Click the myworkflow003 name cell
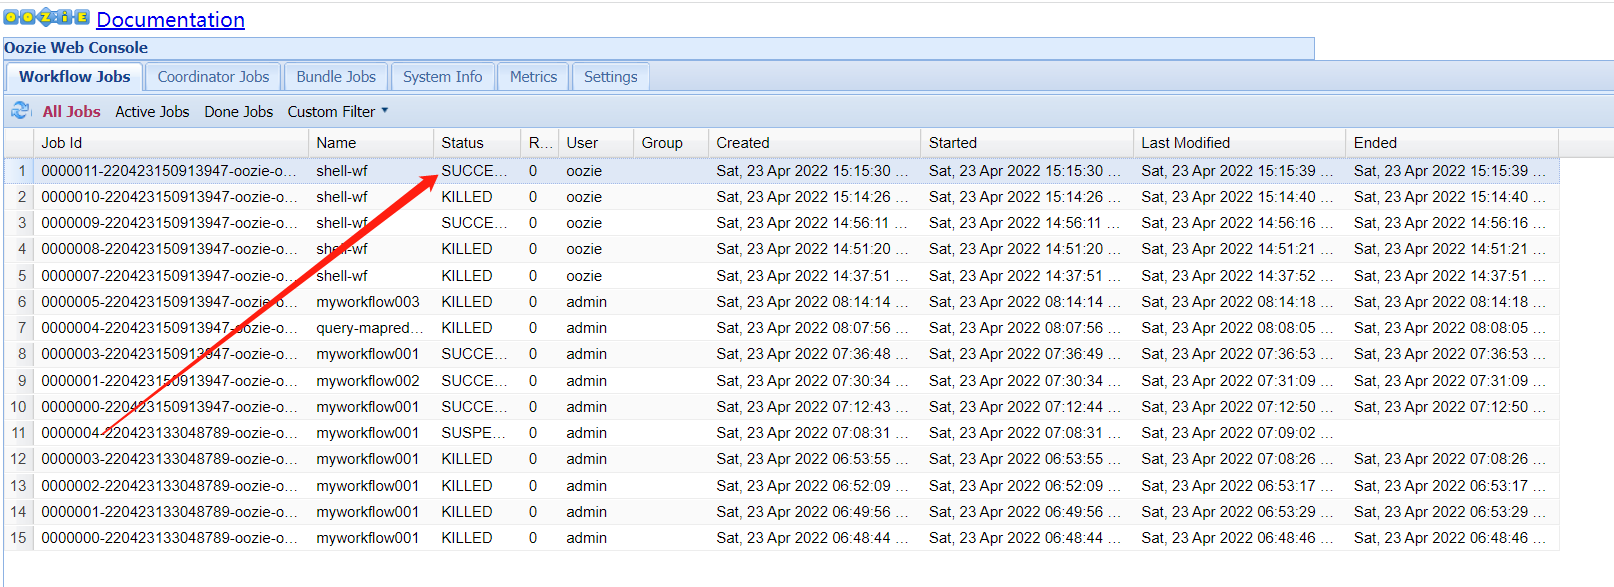The image size is (1614, 587). tap(370, 302)
